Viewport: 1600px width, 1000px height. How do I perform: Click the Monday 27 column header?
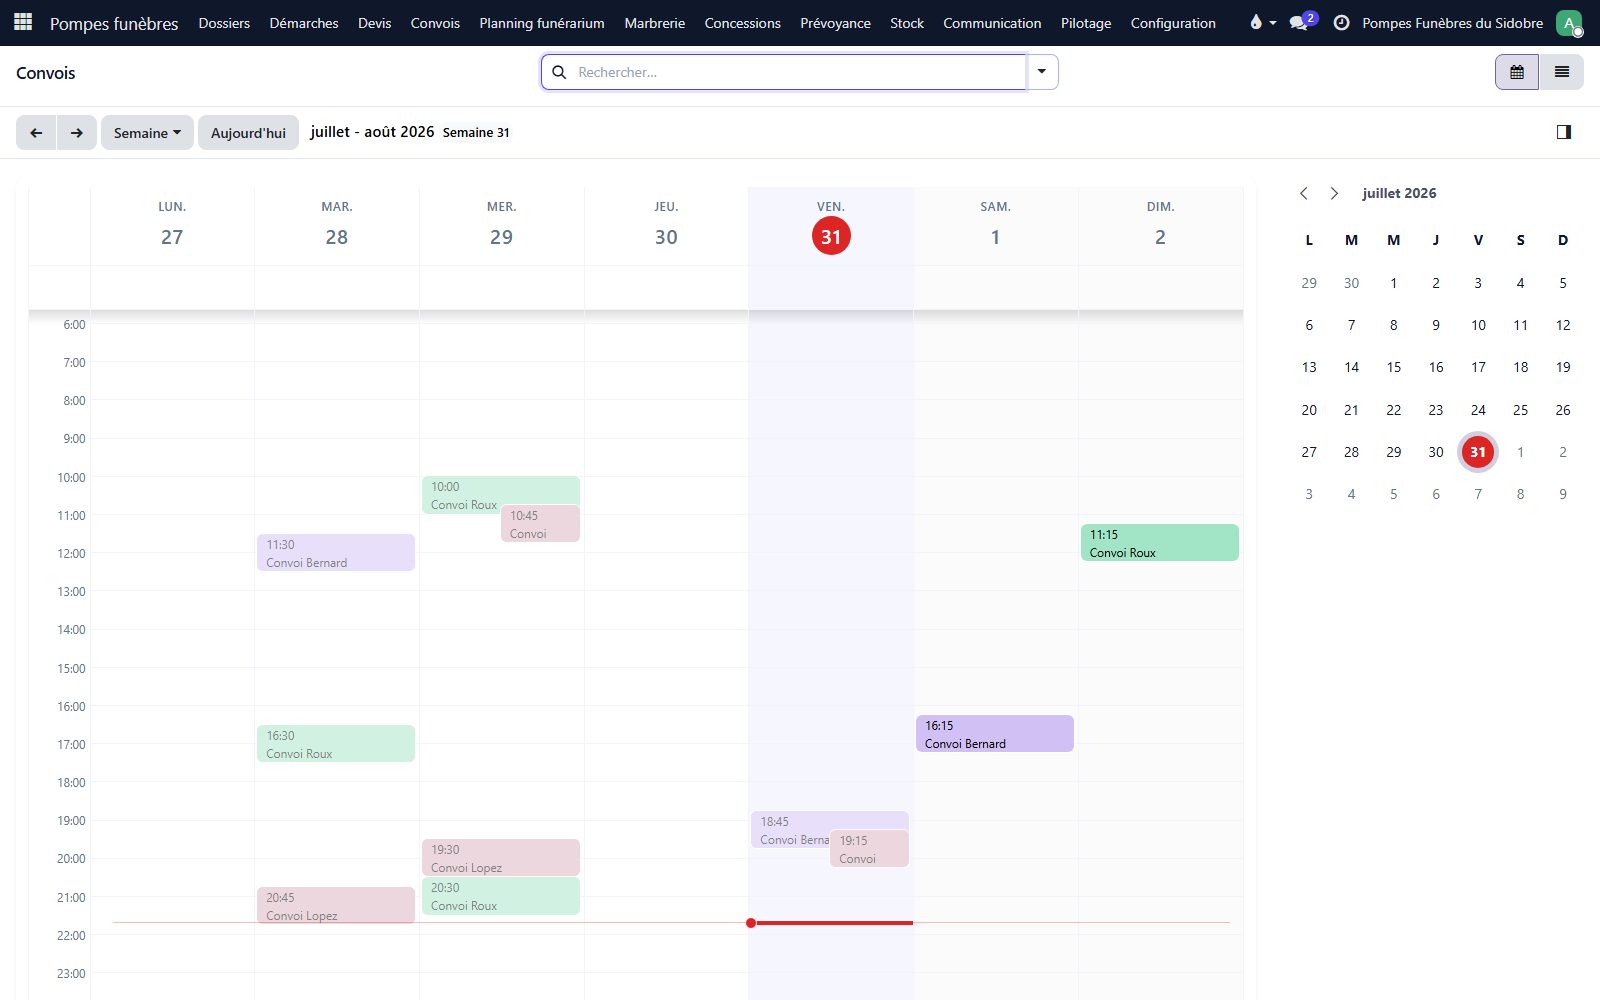172,227
